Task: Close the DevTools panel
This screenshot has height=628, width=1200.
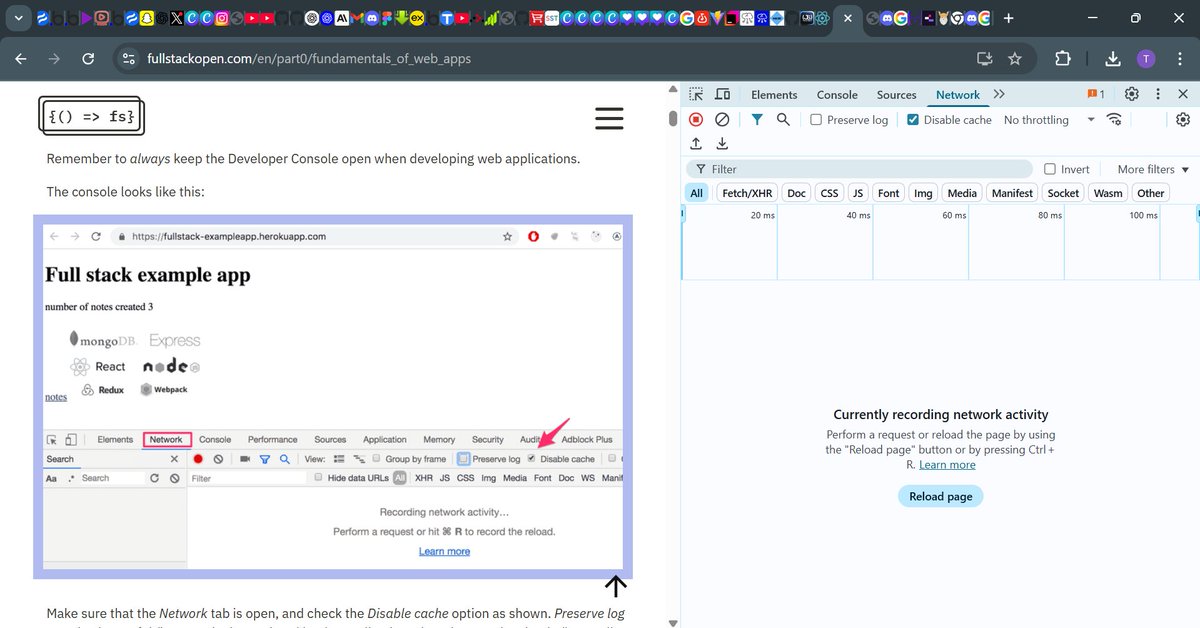Action: 1183,94
